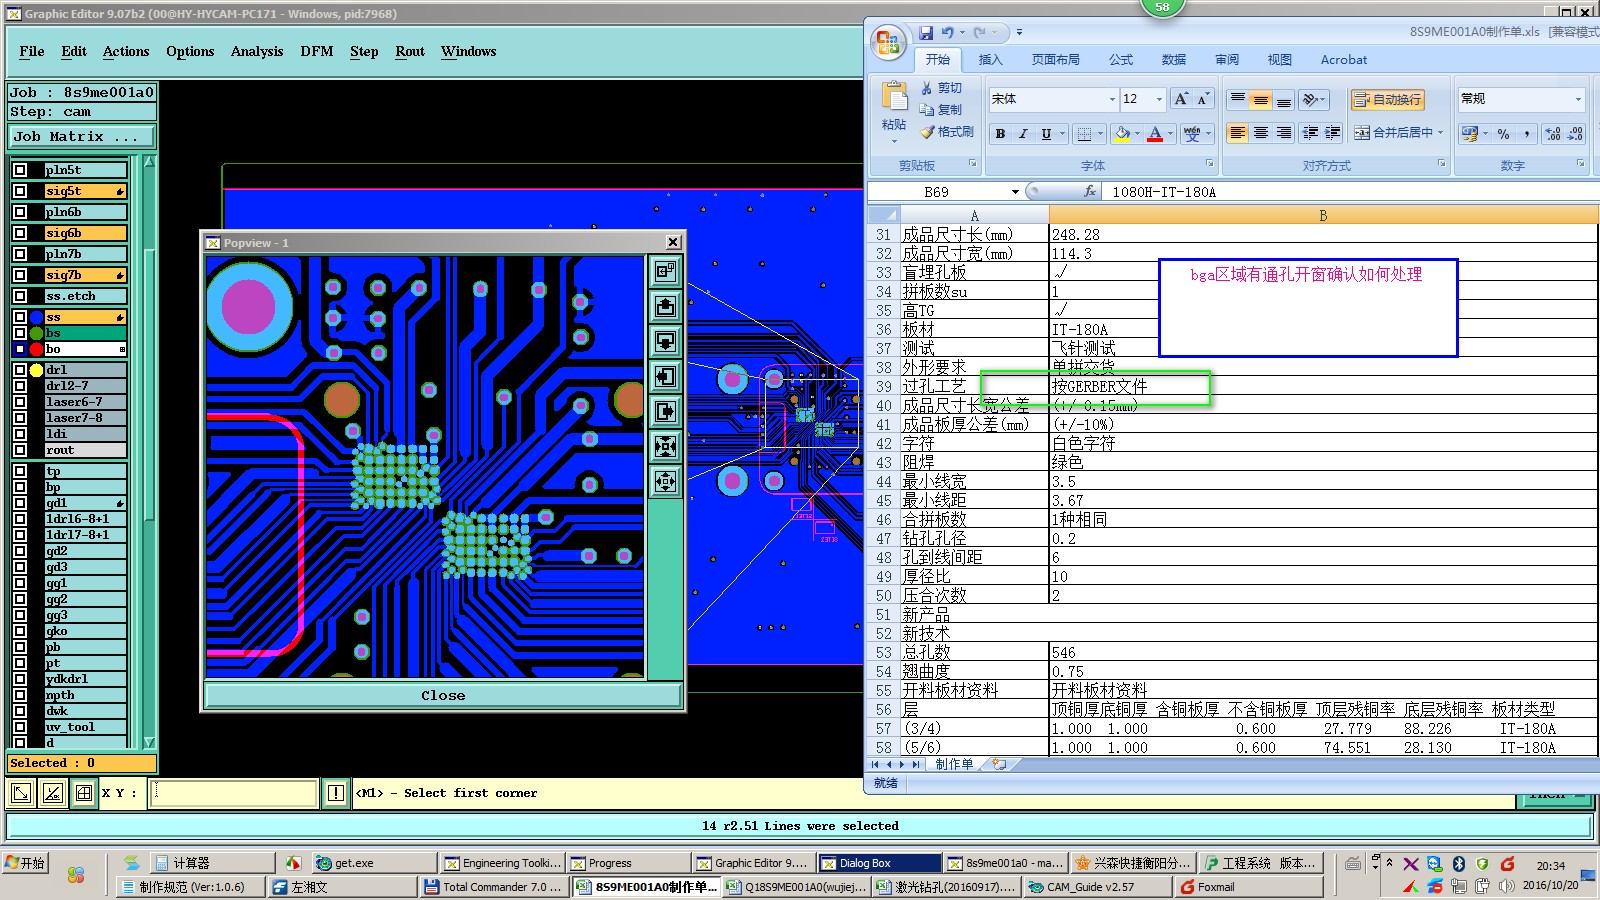Click the Excel Office button

(887, 42)
